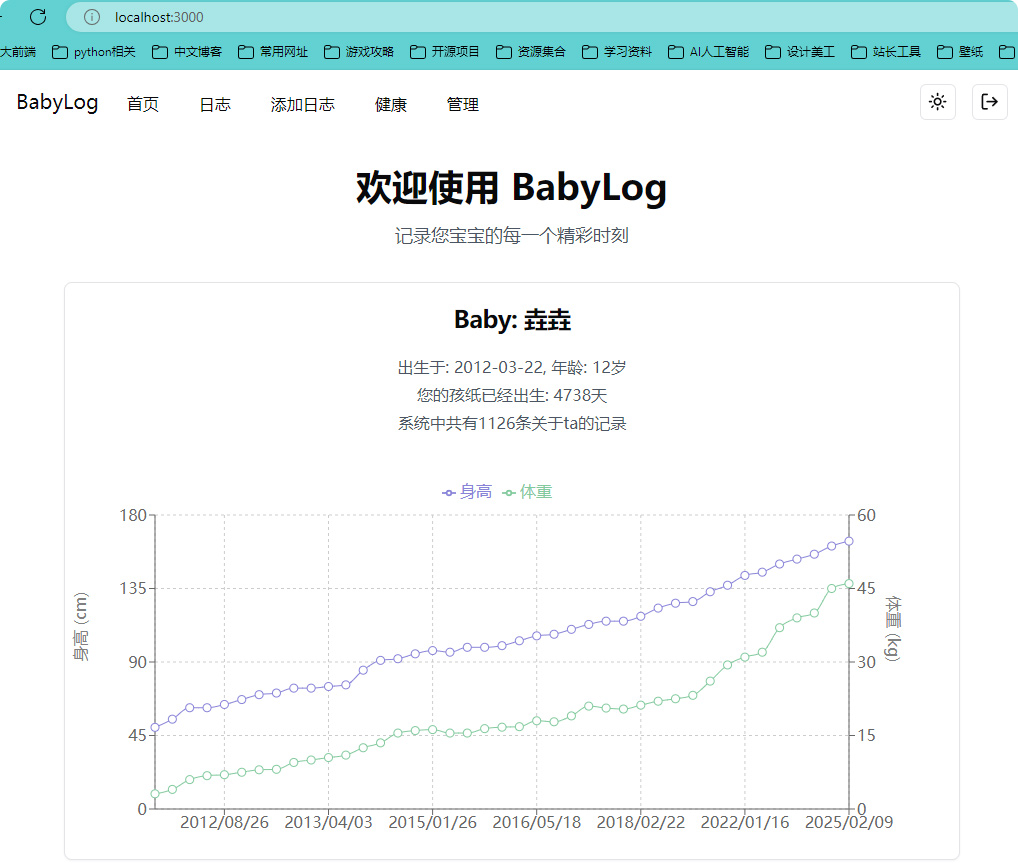
Task: Click the 2025/02/09 x-axis date label
Action: click(x=849, y=822)
